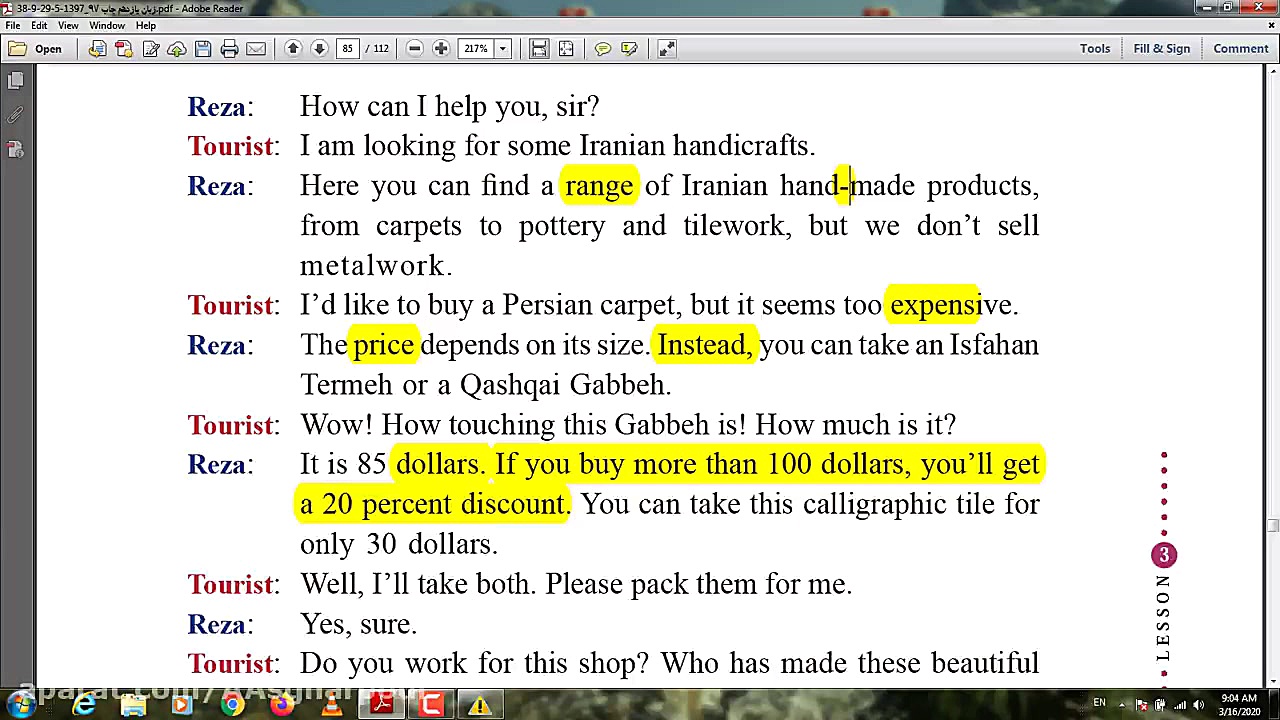The image size is (1280, 720).
Task: Expand the zoom level dropdown arrow
Action: coord(503,48)
